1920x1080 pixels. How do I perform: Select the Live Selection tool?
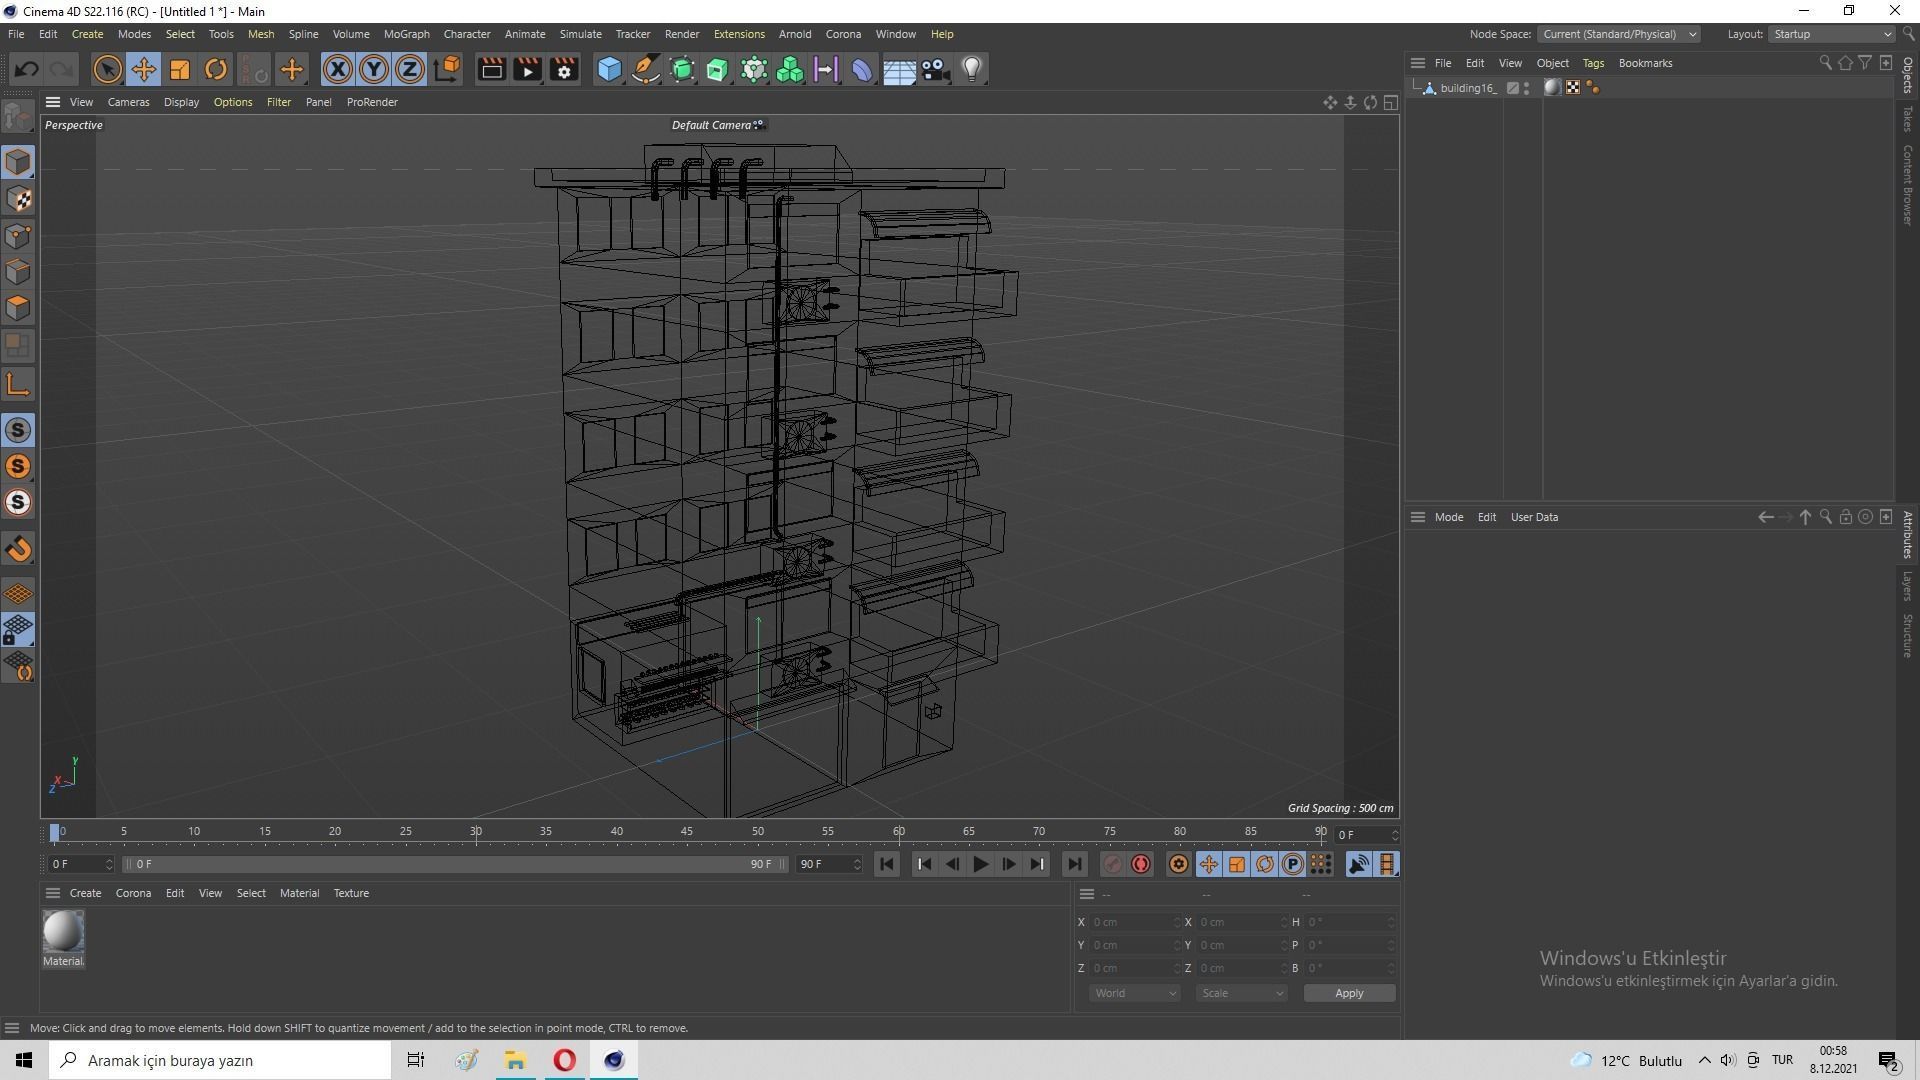[x=107, y=69]
